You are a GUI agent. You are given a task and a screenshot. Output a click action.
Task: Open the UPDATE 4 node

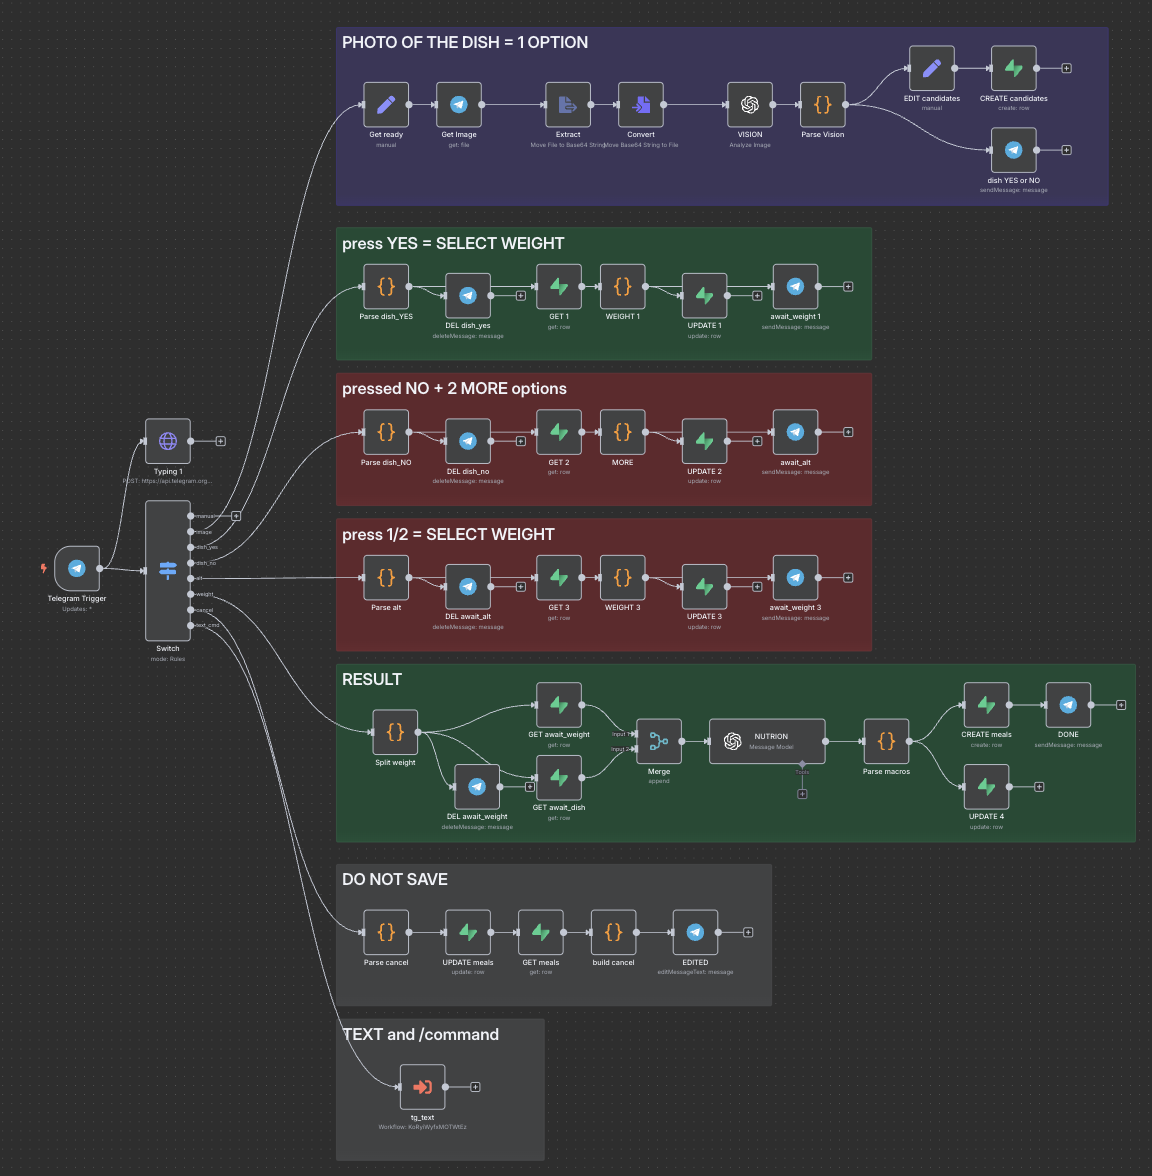986,787
